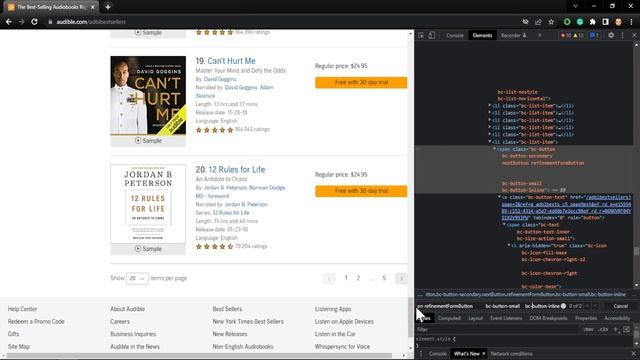The width and height of the screenshot is (640, 360).
Task: Open the Chrome three-dot menu
Action: (631, 22)
